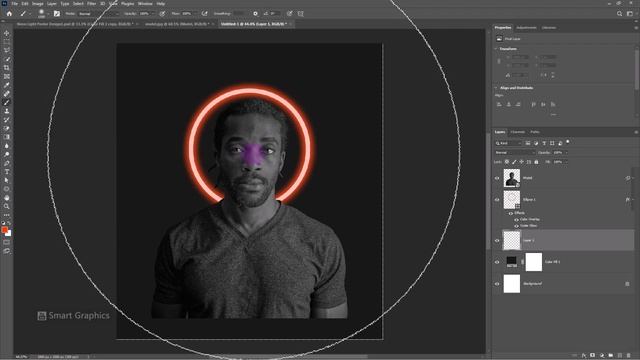Image resolution: width=640 pixels, height=360 pixels.
Task: Select the Ellipse shape tool
Action: pos(7,189)
